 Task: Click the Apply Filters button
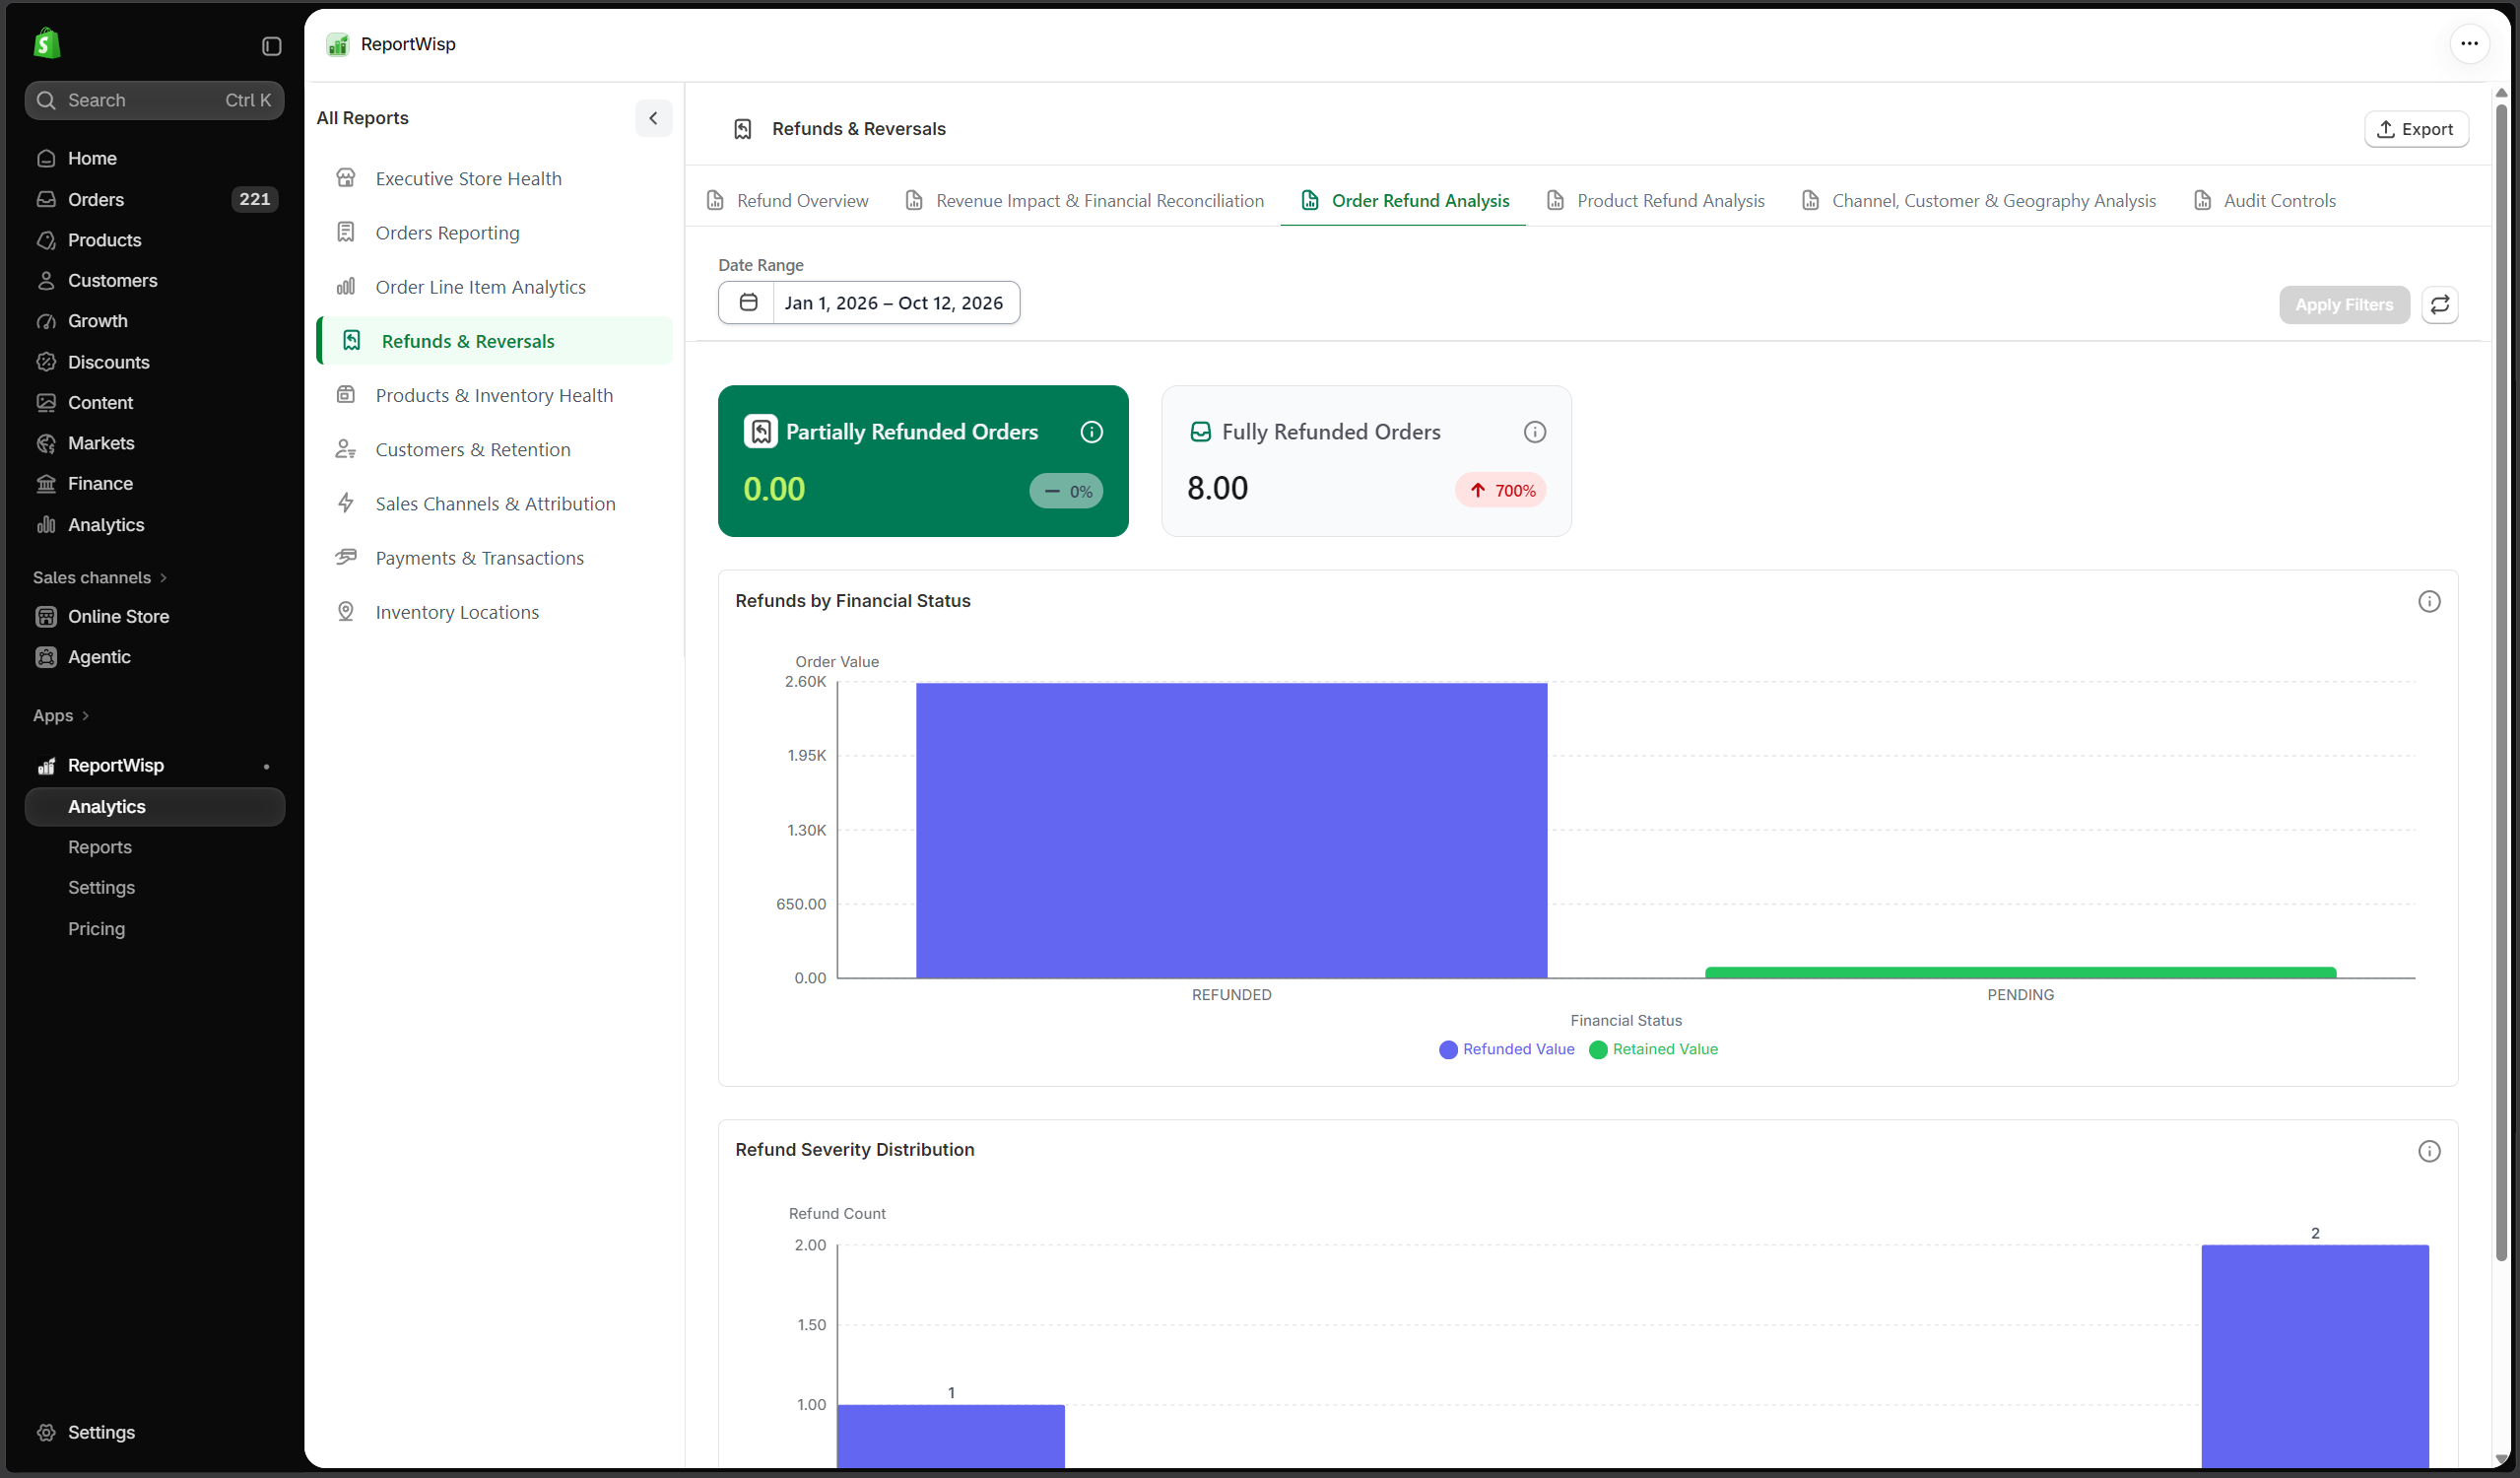[x=2343, y=304]
